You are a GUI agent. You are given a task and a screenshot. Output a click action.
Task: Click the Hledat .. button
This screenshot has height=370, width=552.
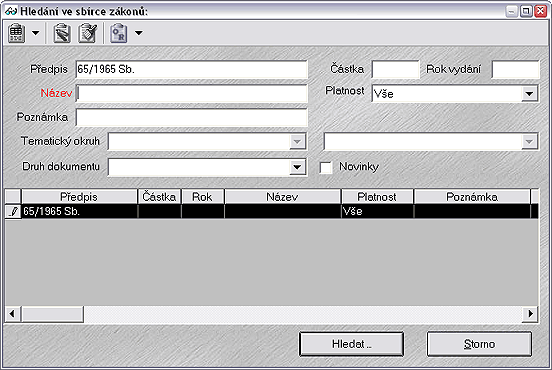coord(351,344)
